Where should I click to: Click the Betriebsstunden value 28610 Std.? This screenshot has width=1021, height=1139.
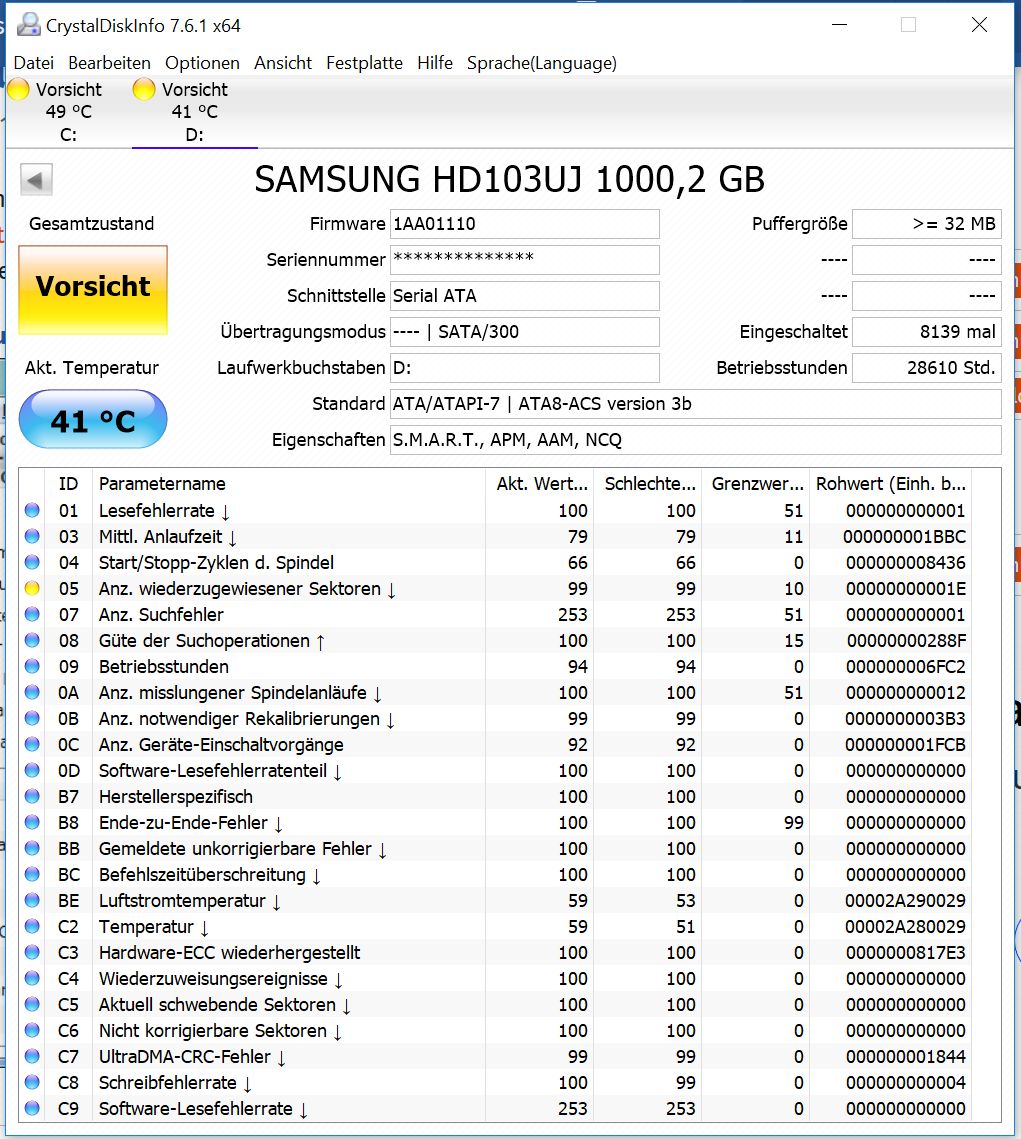(x=927, y=368)
